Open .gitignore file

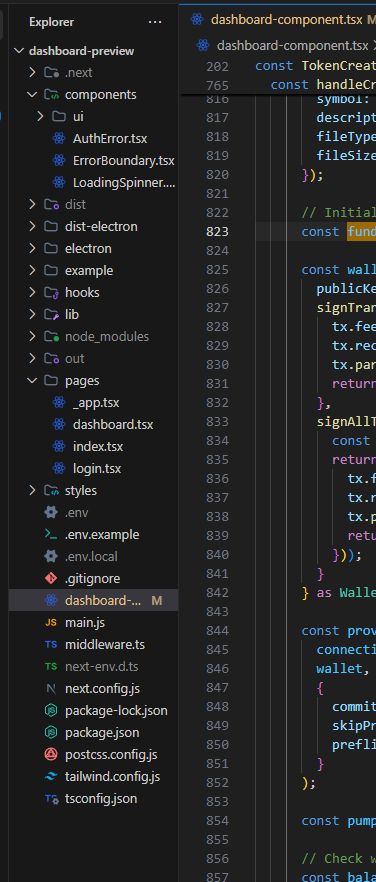pos(92,578)
